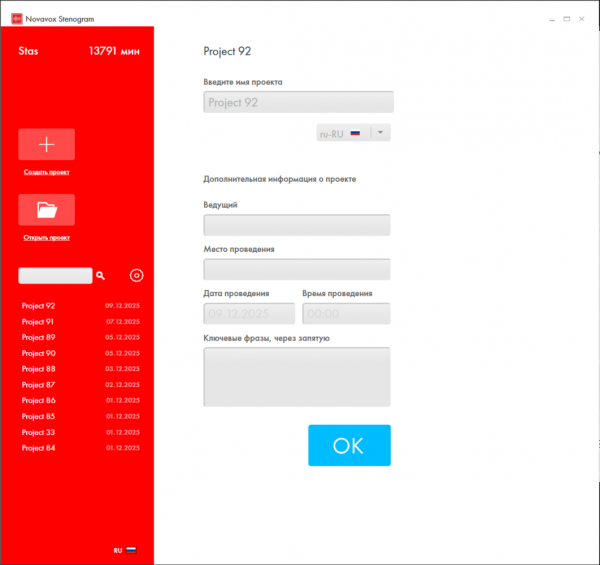The height and width of the screenshot is (565, 600).
Task: Click the project name input field
Action: [298, 102]
